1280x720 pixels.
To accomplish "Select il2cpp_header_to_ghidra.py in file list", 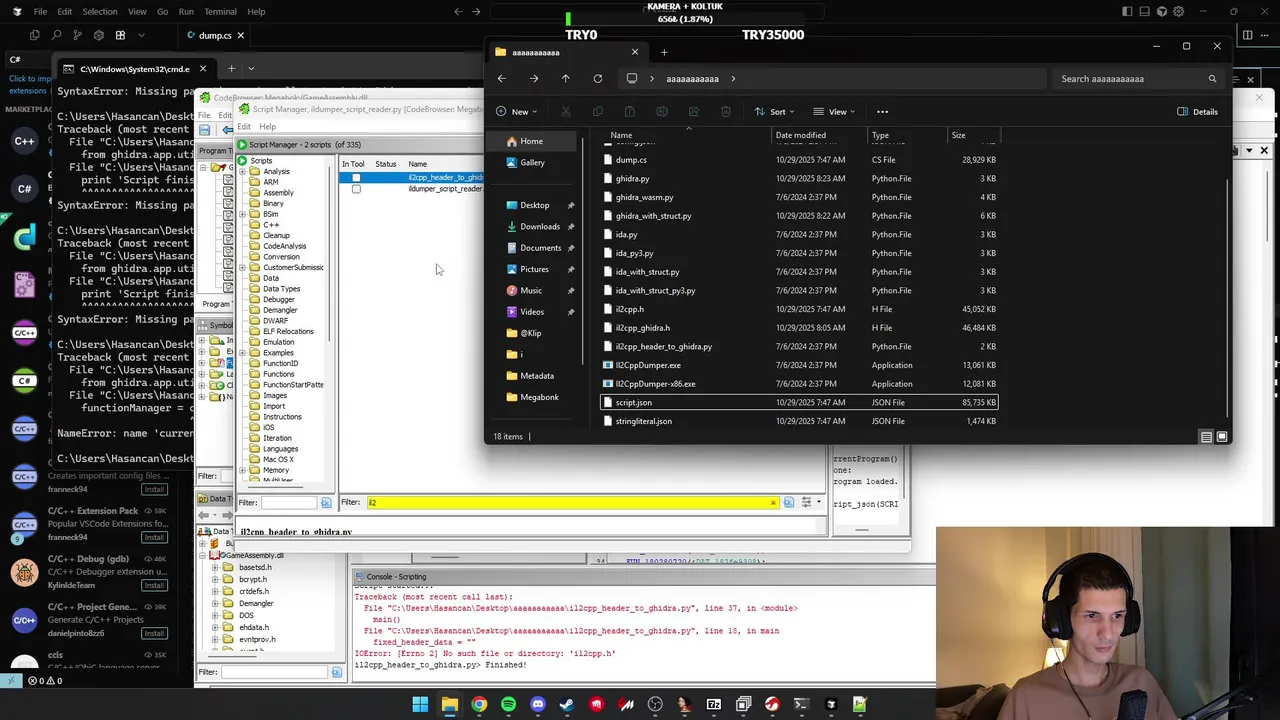I will click(x=798, y=346).
